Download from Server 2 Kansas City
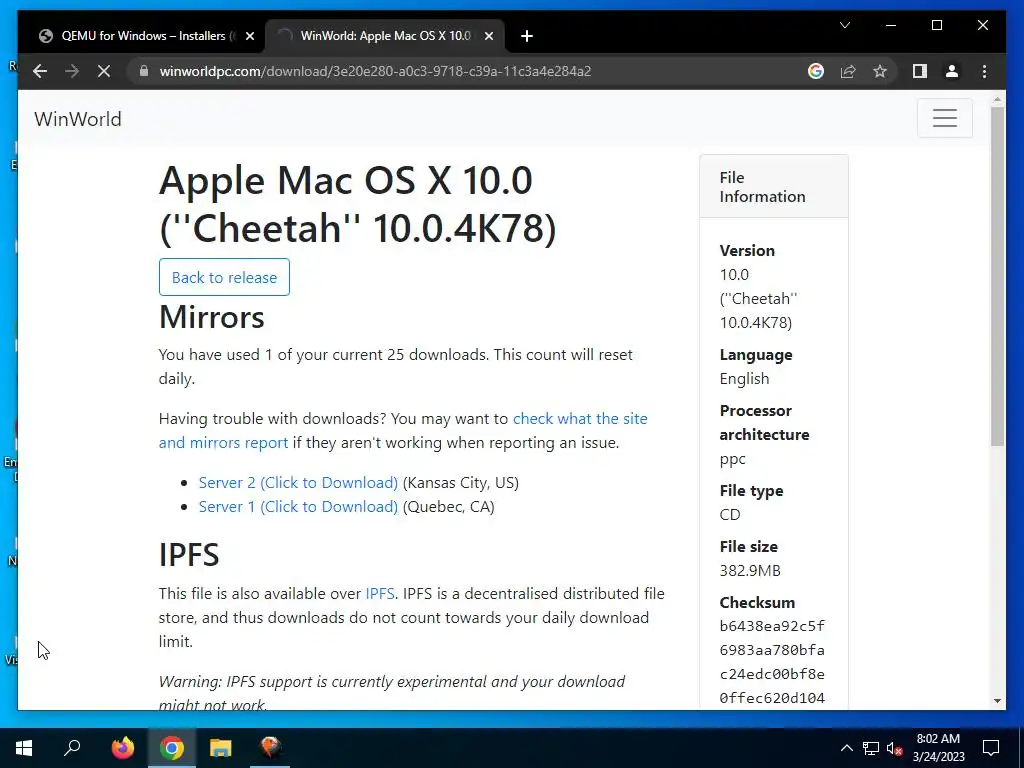Image resolution: width=1024 pixels, height=768 pixels. (x=298, y=483)
